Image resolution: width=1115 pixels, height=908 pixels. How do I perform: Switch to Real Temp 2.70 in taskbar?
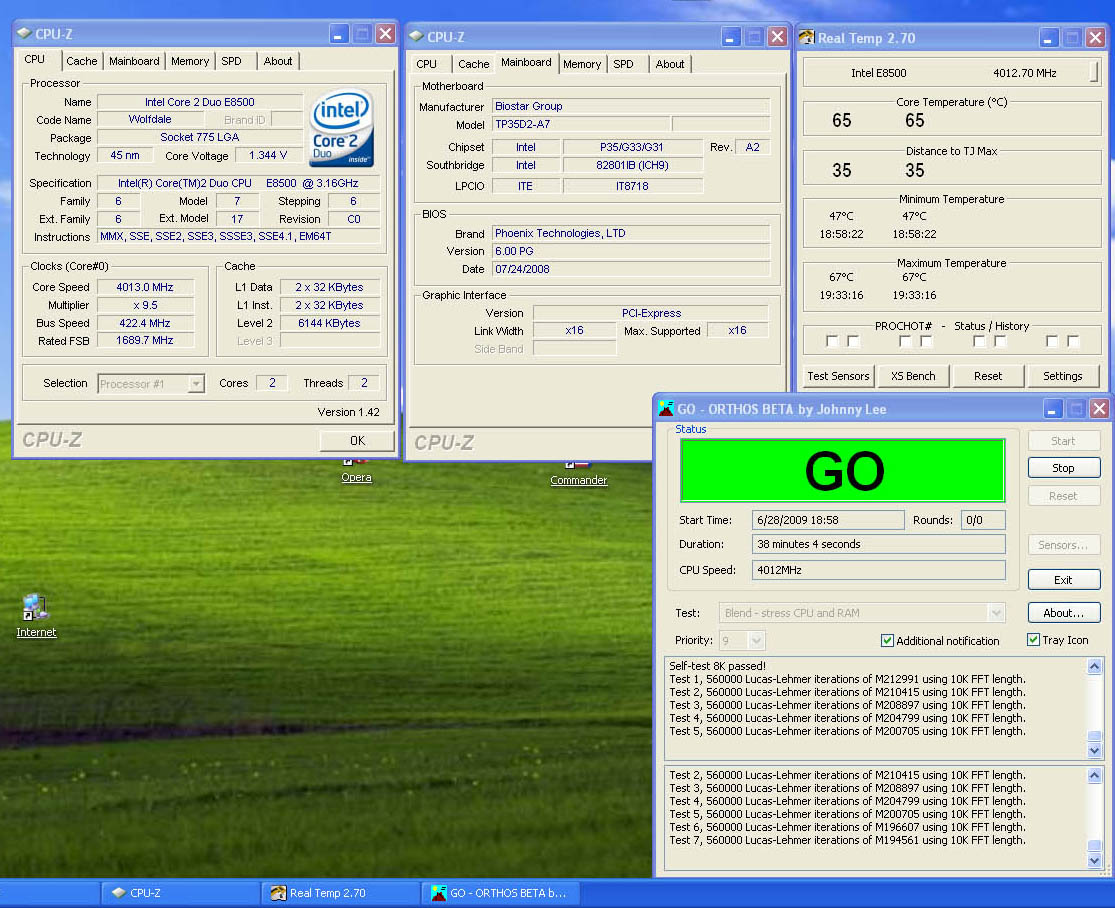pos(318,893)
